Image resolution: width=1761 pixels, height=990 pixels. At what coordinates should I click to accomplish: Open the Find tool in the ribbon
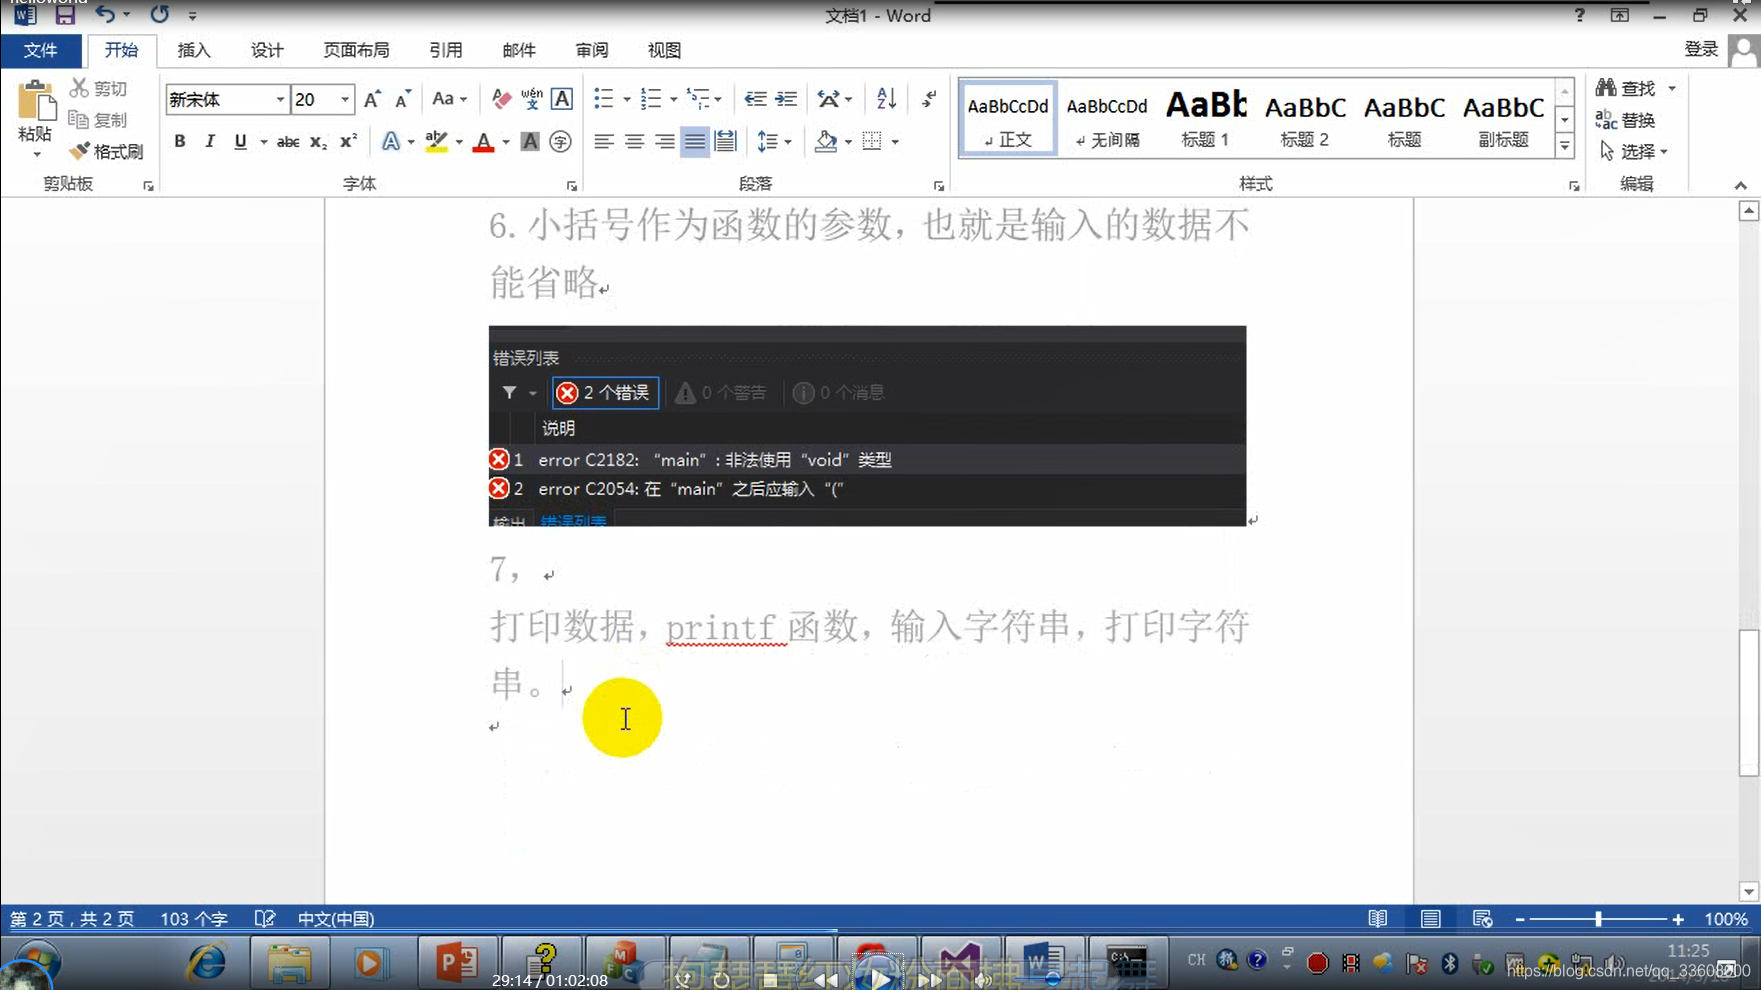click(1632, 87)
